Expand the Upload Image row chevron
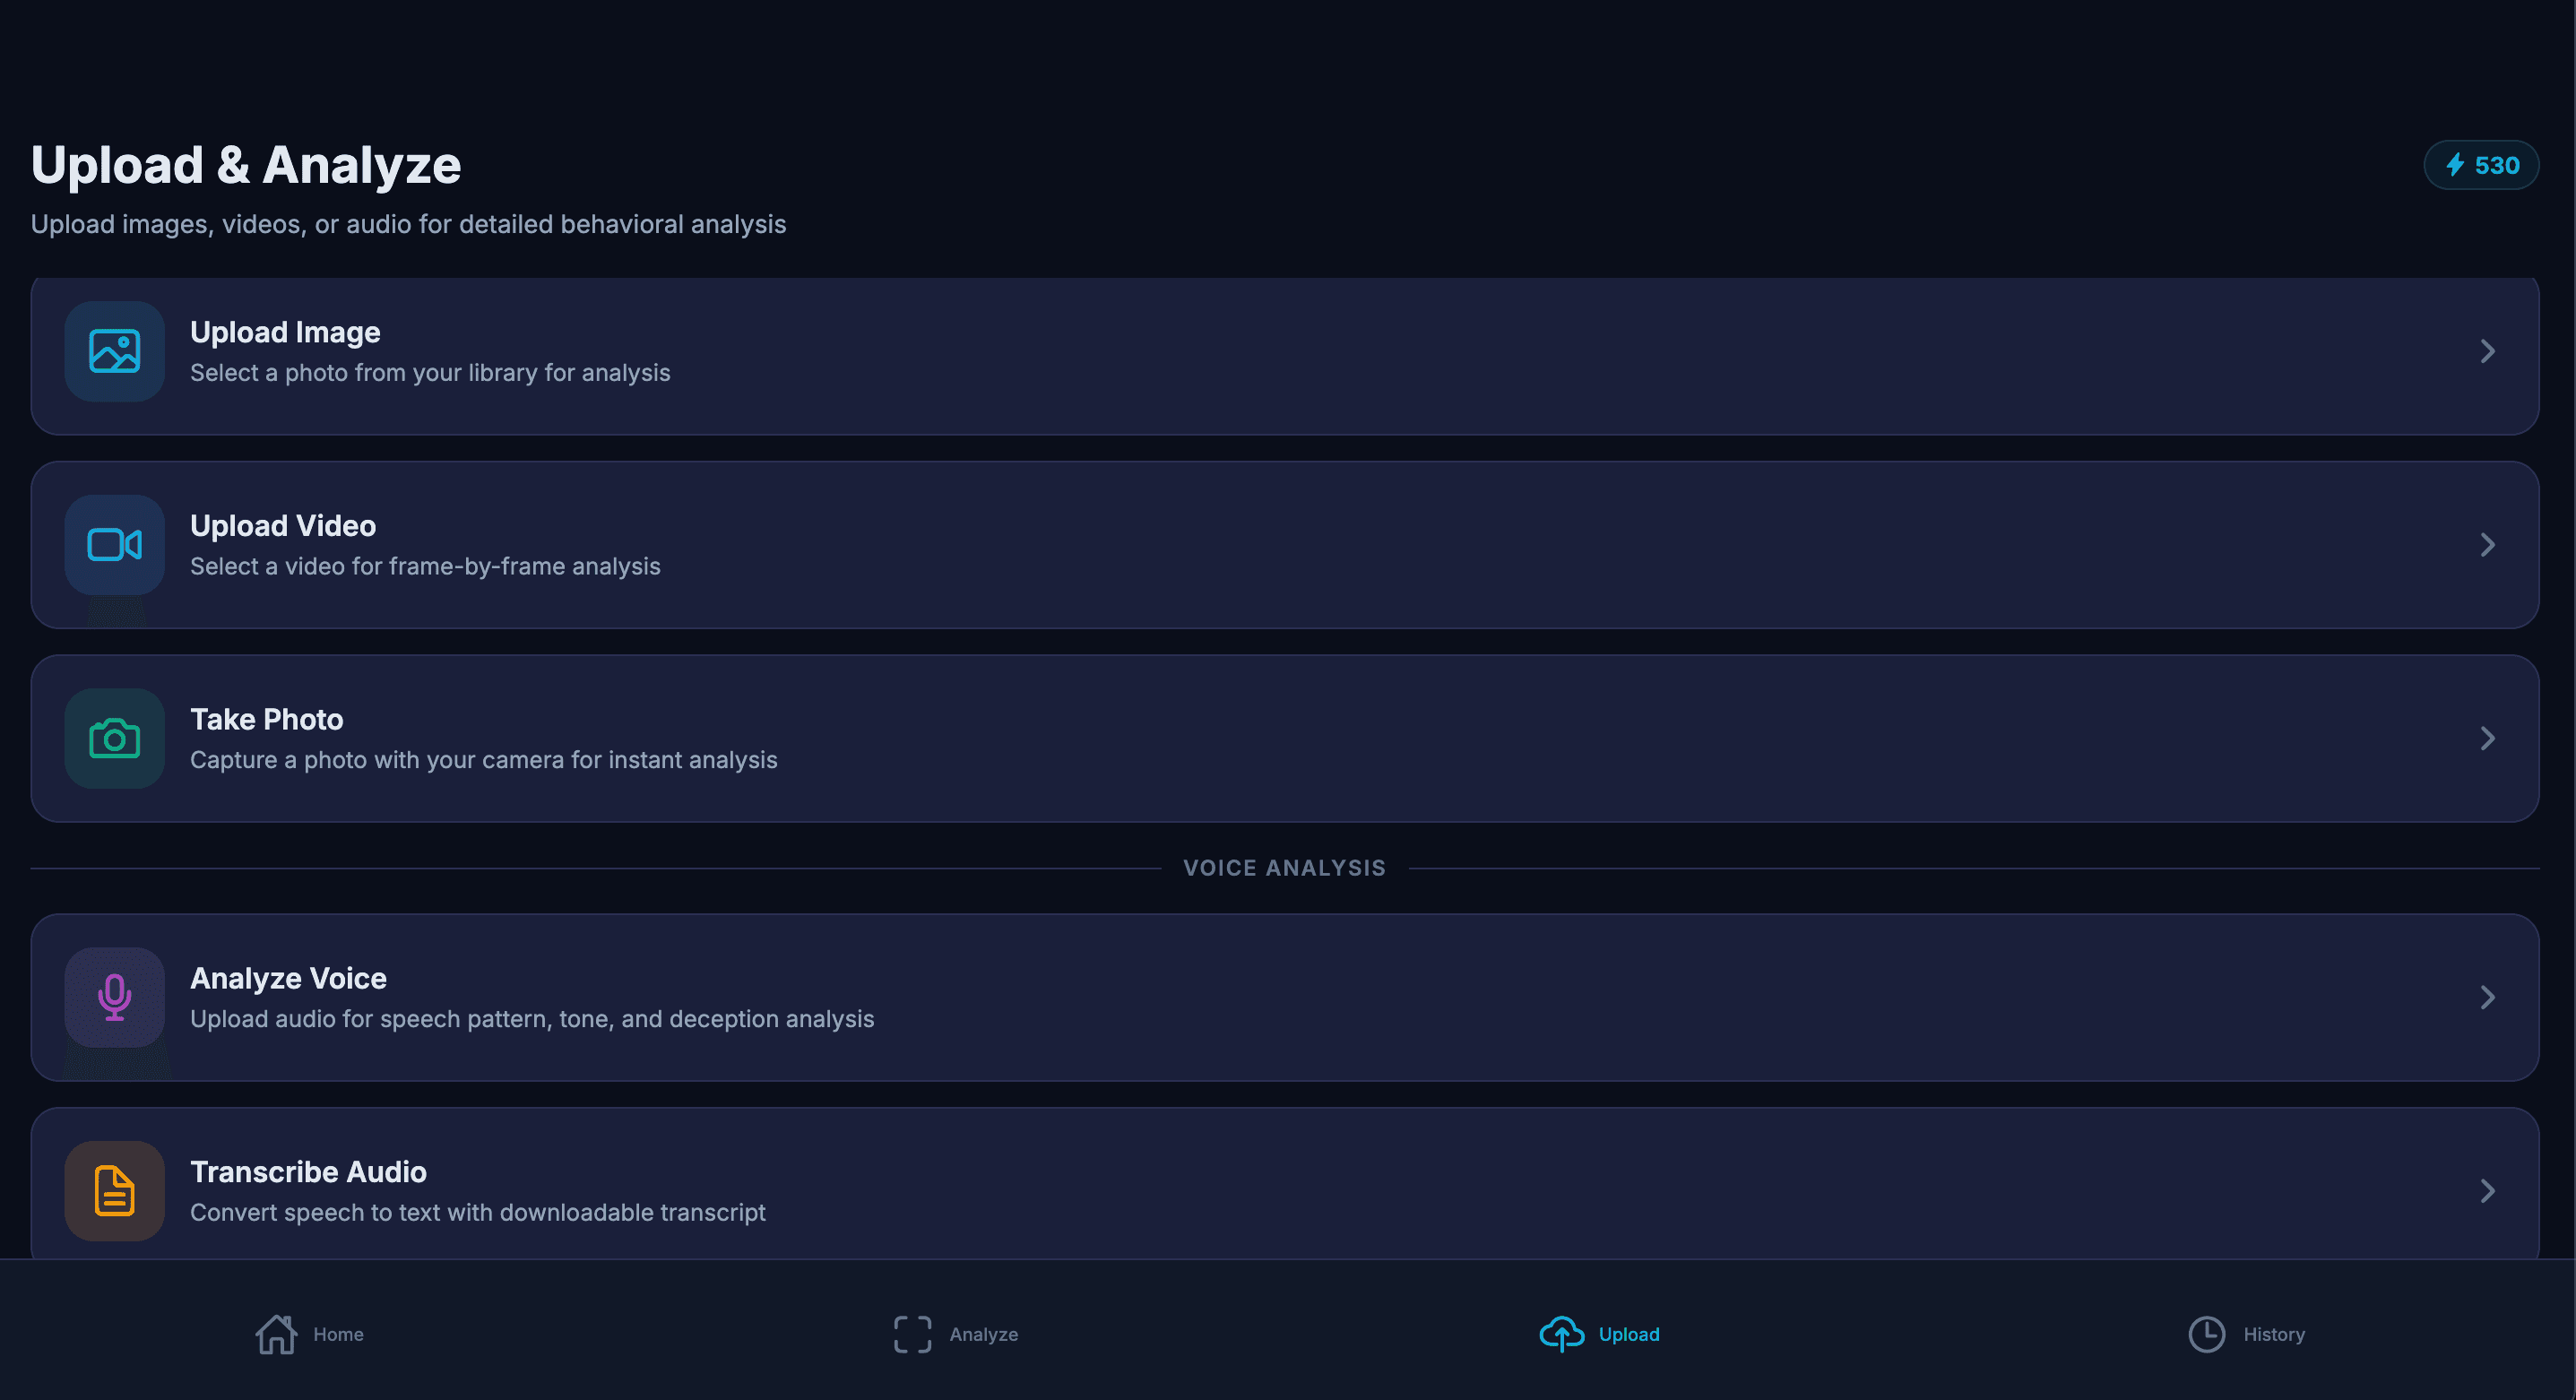The width and height of the screenshot is (2576, 1400). point(2488,351)
